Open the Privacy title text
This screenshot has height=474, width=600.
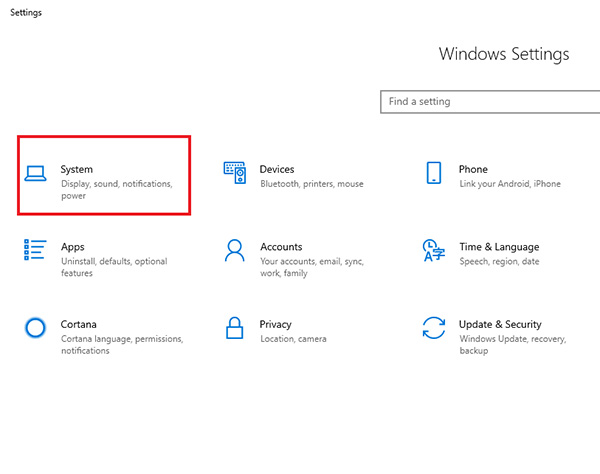point(276,324)
